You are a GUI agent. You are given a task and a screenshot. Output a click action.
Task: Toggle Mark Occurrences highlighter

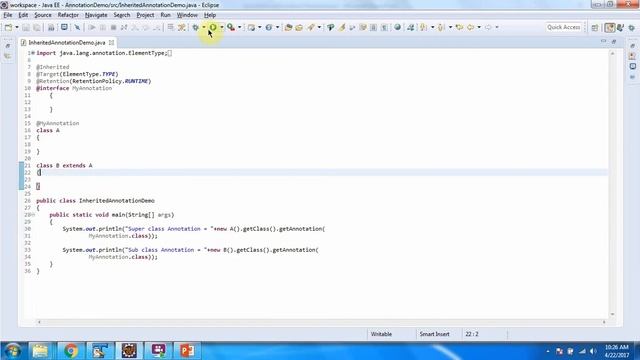point(342,27)
